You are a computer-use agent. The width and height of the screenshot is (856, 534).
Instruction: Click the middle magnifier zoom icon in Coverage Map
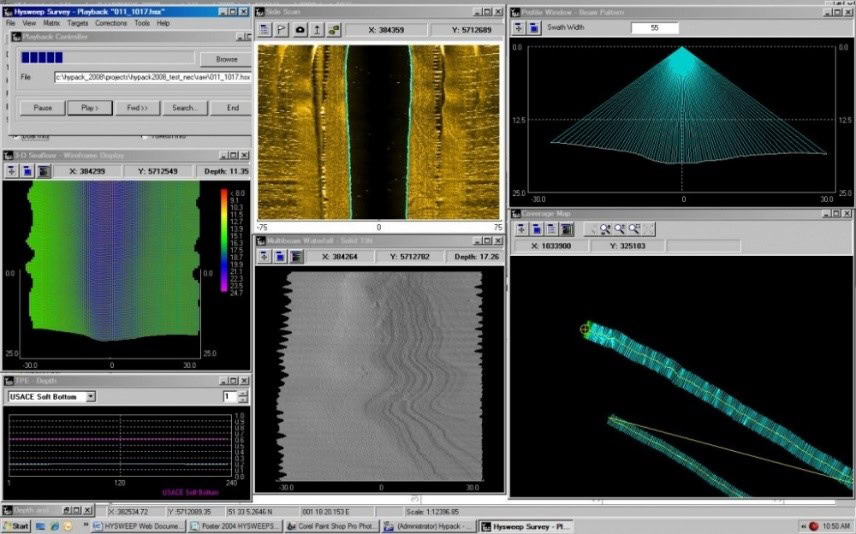[620, 229]
